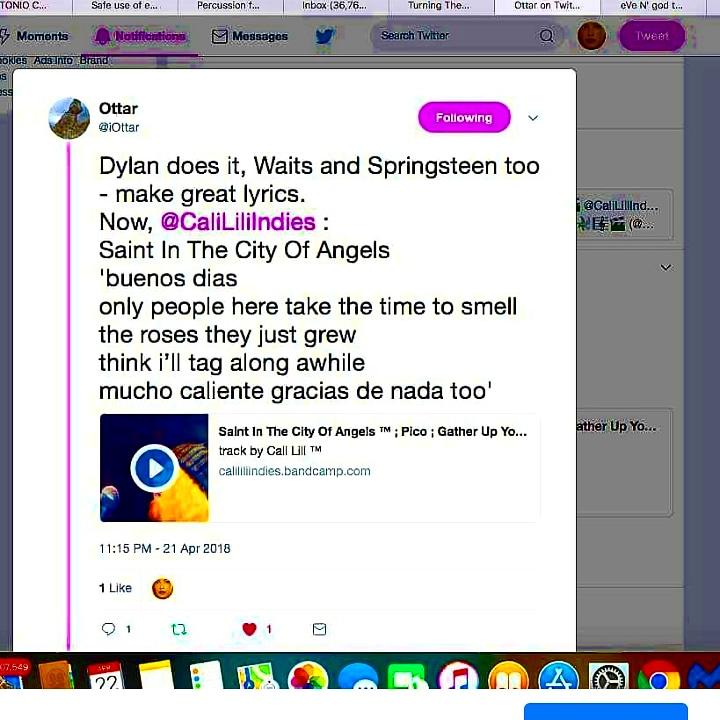
Task: Expand the chevron in right background panel
Action: [x=665, y=267]
